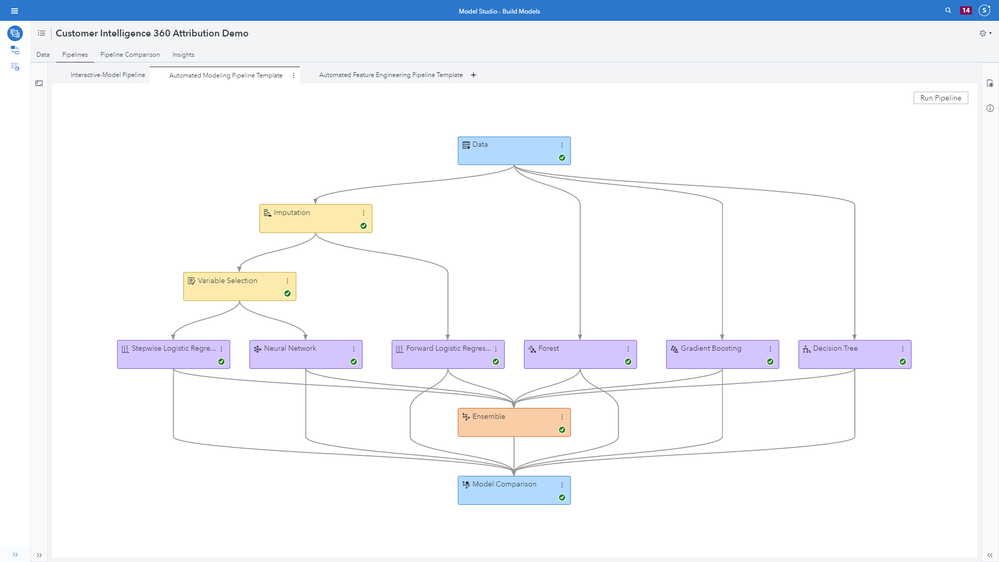Select the Forest node
The width and height of the screenshot is (999, 562).
coord(580,354)
